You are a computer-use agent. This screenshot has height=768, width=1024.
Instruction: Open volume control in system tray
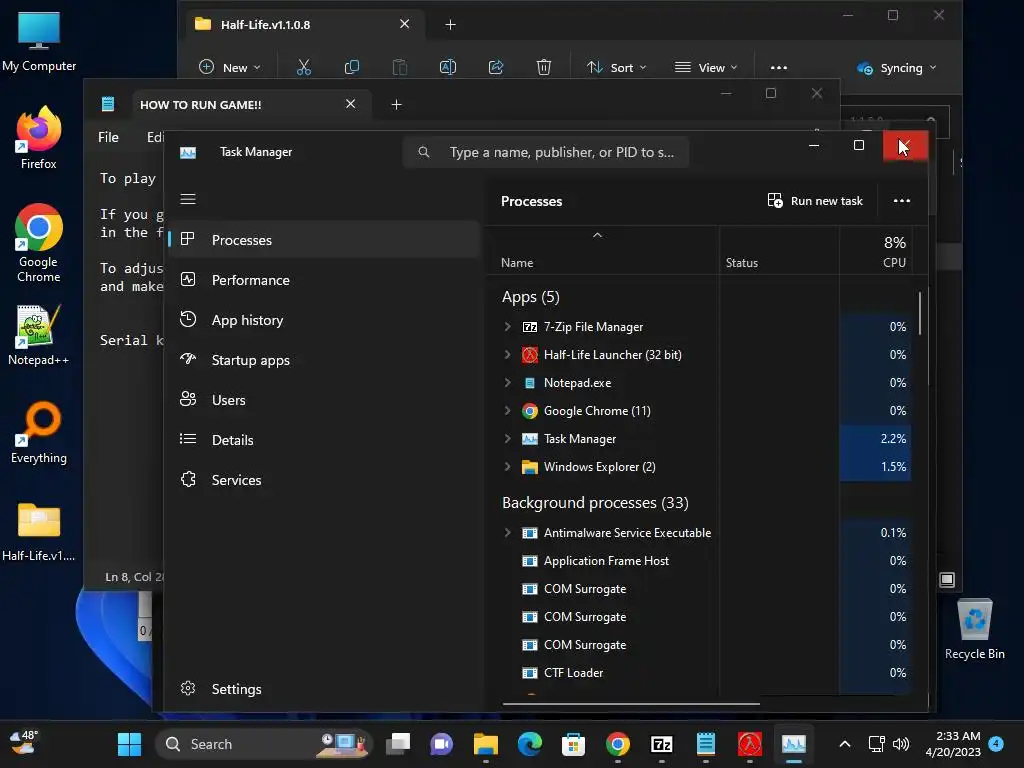[901, 744]
